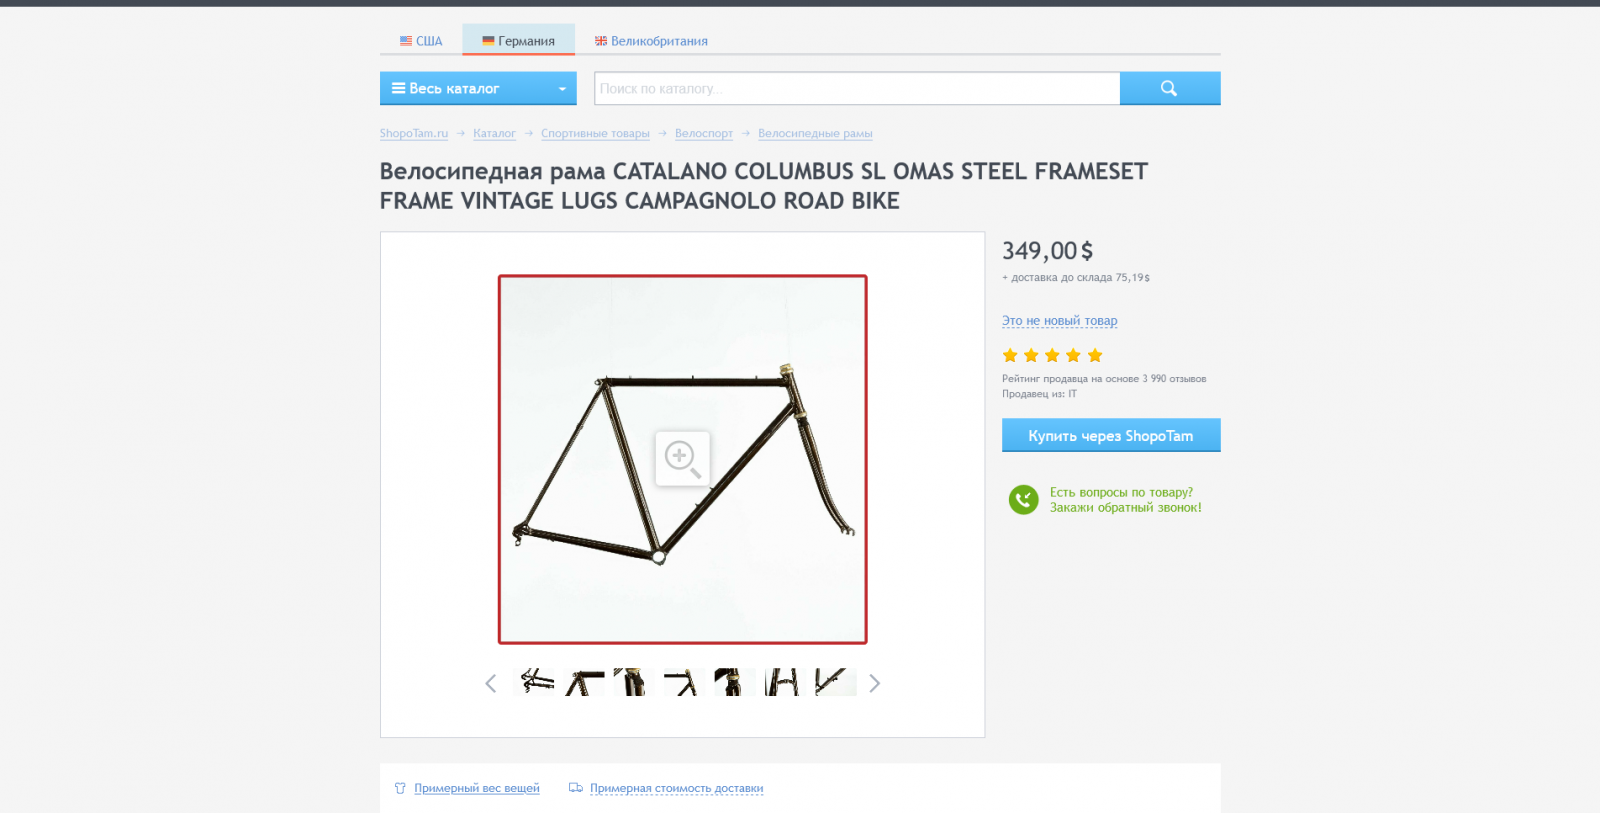This screenshot has height=813, width=1600.
Task: Select the Германия tab
Action: [518, 41]
